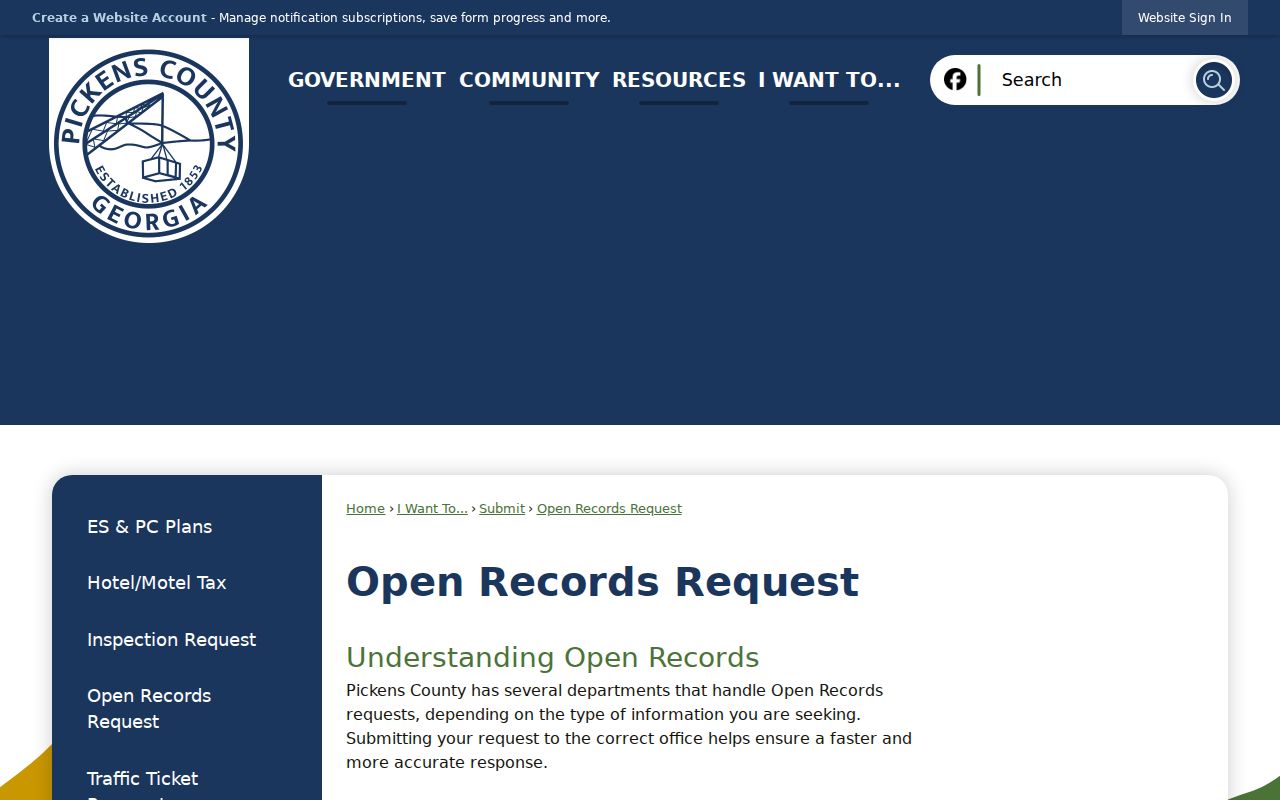
Task: Open the Facebook icon link
Action: 955,79
